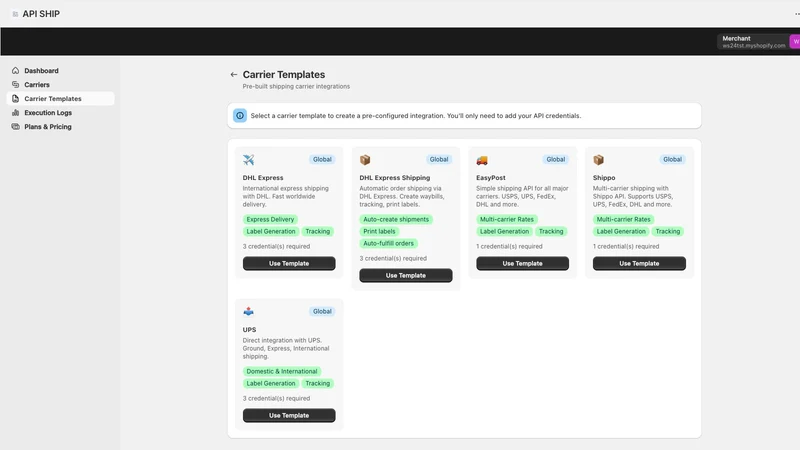Use the Shippo template
The height and width of the screenshot is (450, 800).
(639, 263)
